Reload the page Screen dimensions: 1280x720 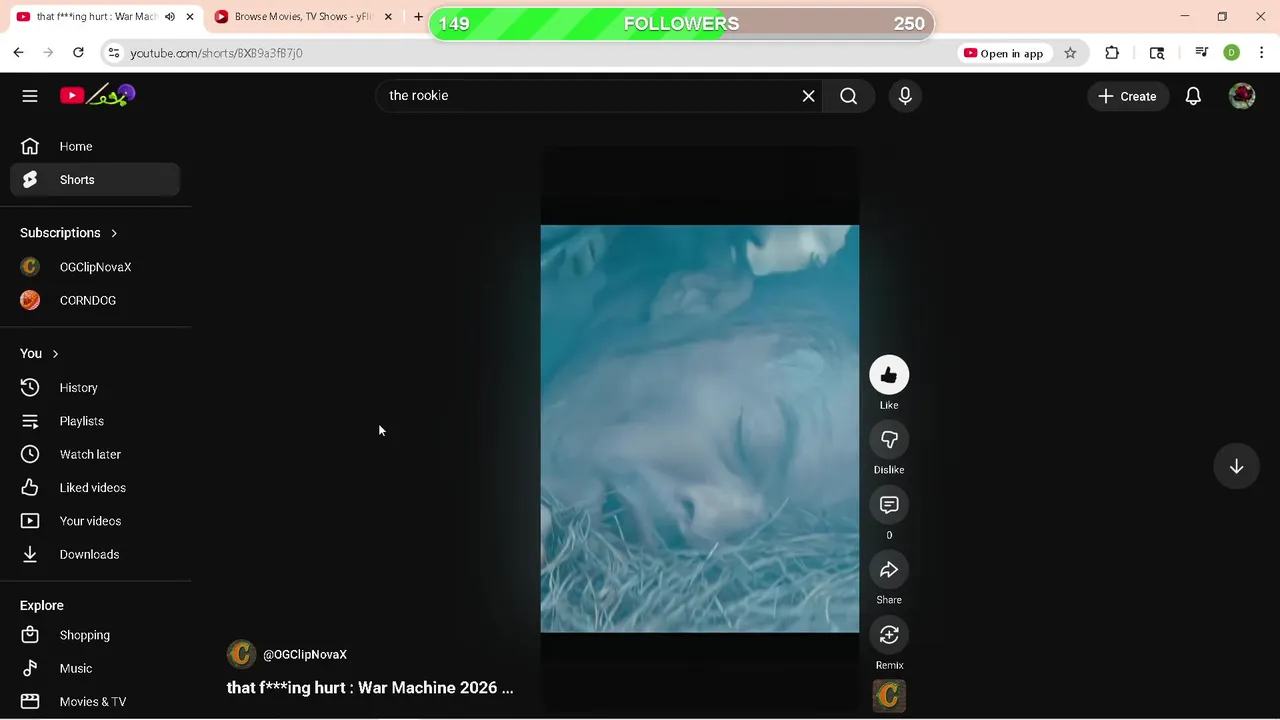[78, 53]
